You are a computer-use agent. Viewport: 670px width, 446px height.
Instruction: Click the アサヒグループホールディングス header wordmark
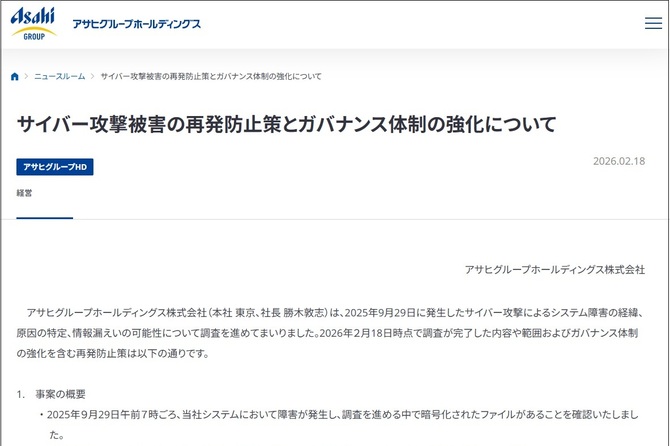pyautogui.click(x=136, y=24)
